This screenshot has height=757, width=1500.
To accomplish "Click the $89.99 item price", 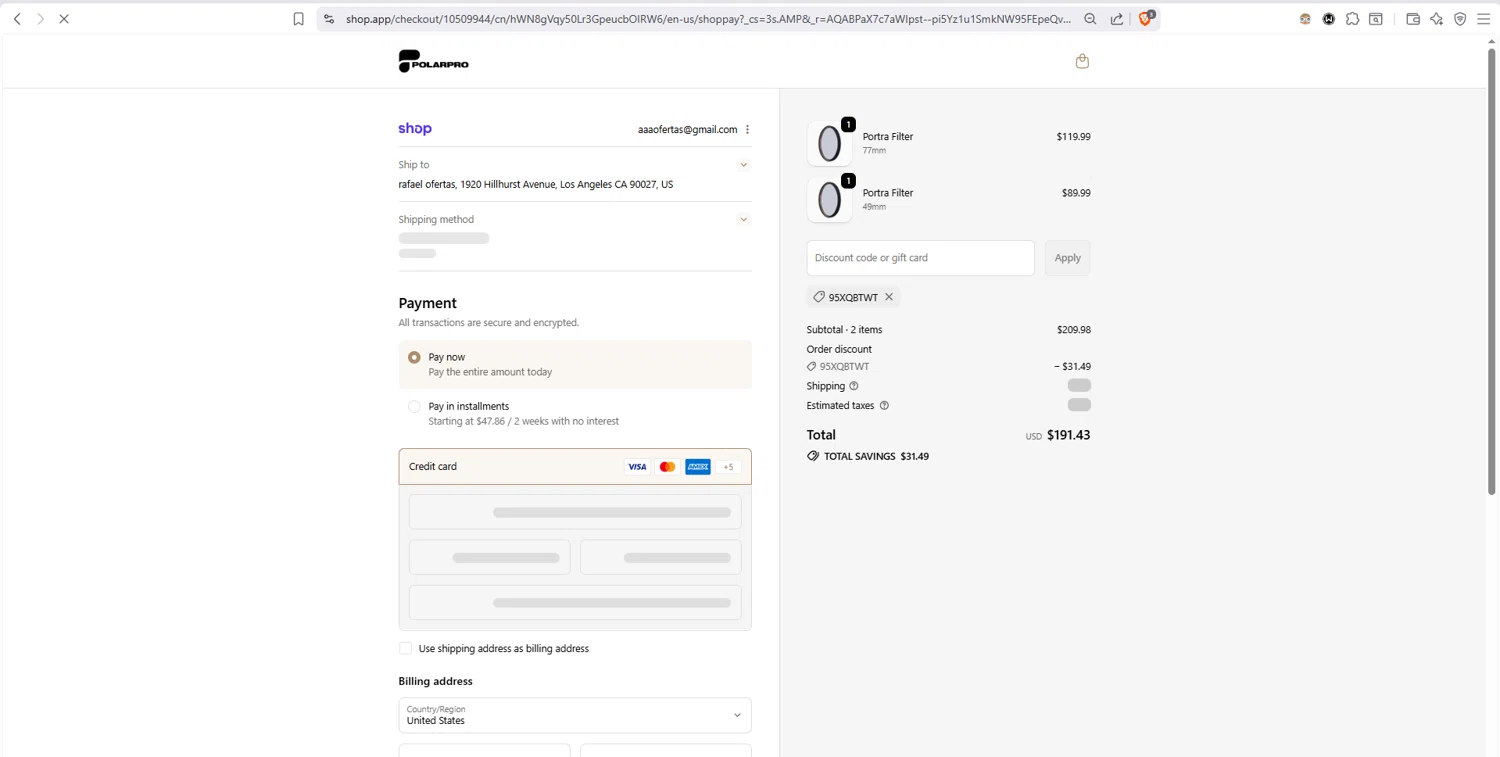I will [1076, 193].
